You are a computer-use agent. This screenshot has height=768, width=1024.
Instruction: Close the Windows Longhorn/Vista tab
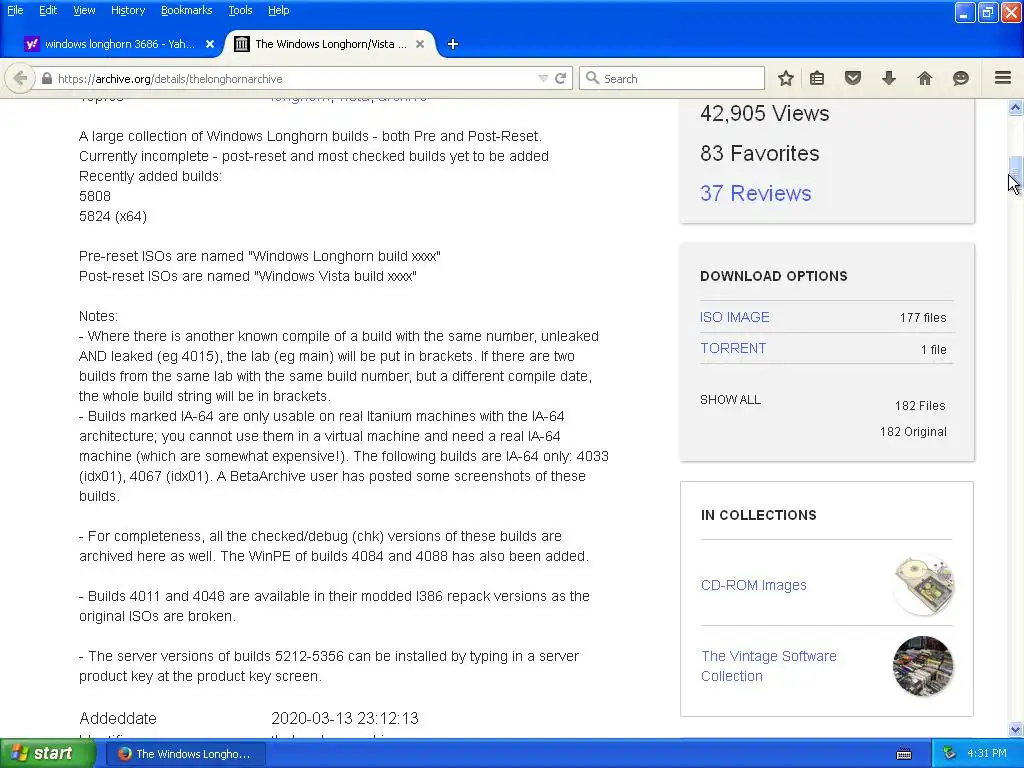pyautogui.click(x=420, y=44)
